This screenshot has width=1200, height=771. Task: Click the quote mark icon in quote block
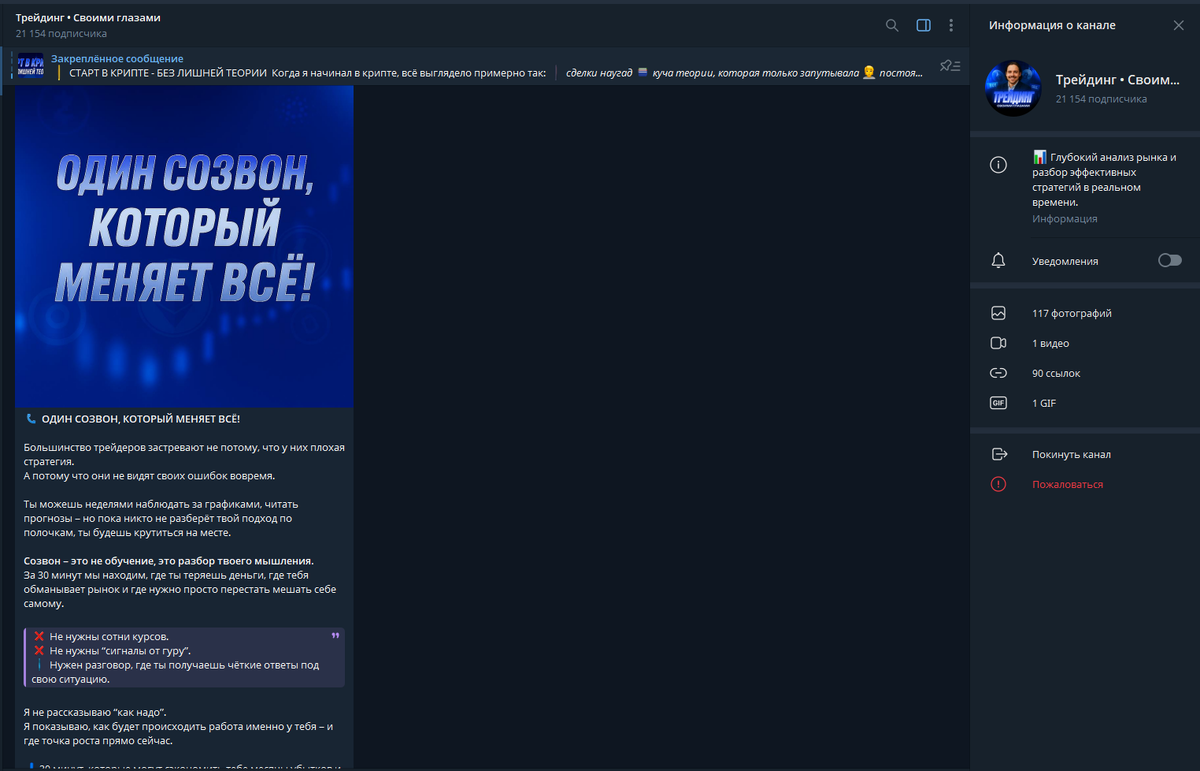tap(334, 636)
